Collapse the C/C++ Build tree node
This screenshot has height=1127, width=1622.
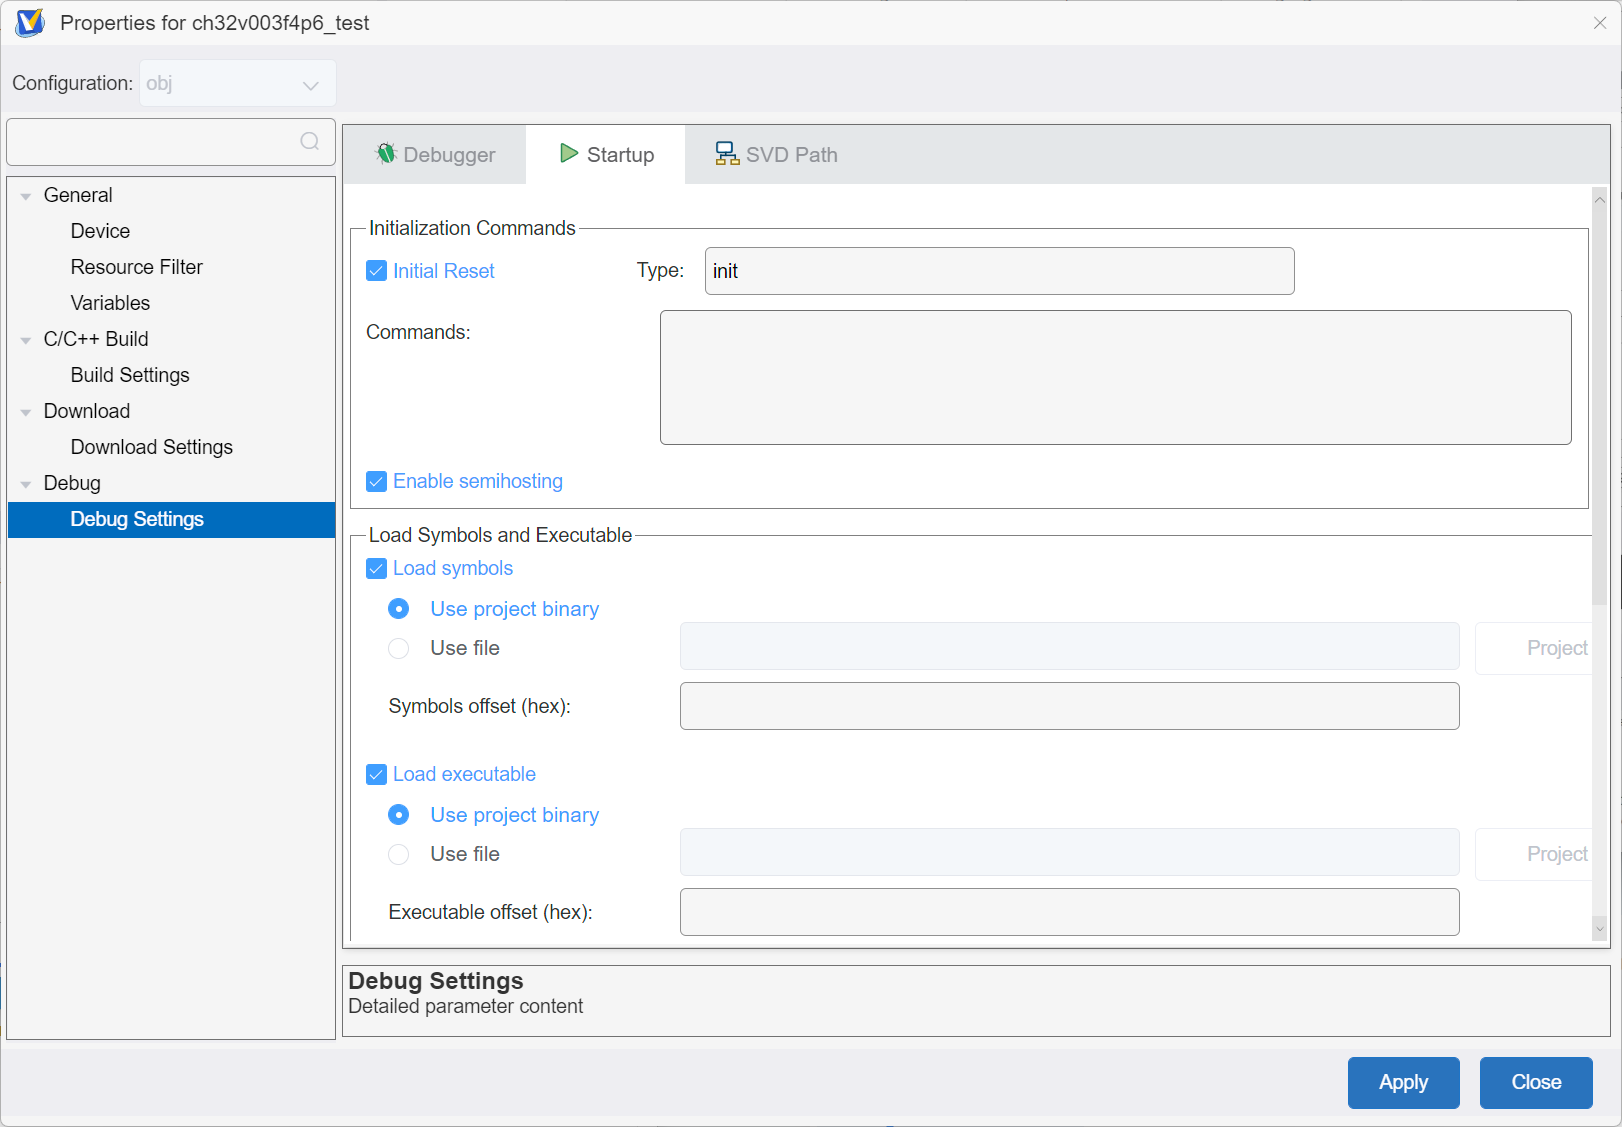(26, 340)
